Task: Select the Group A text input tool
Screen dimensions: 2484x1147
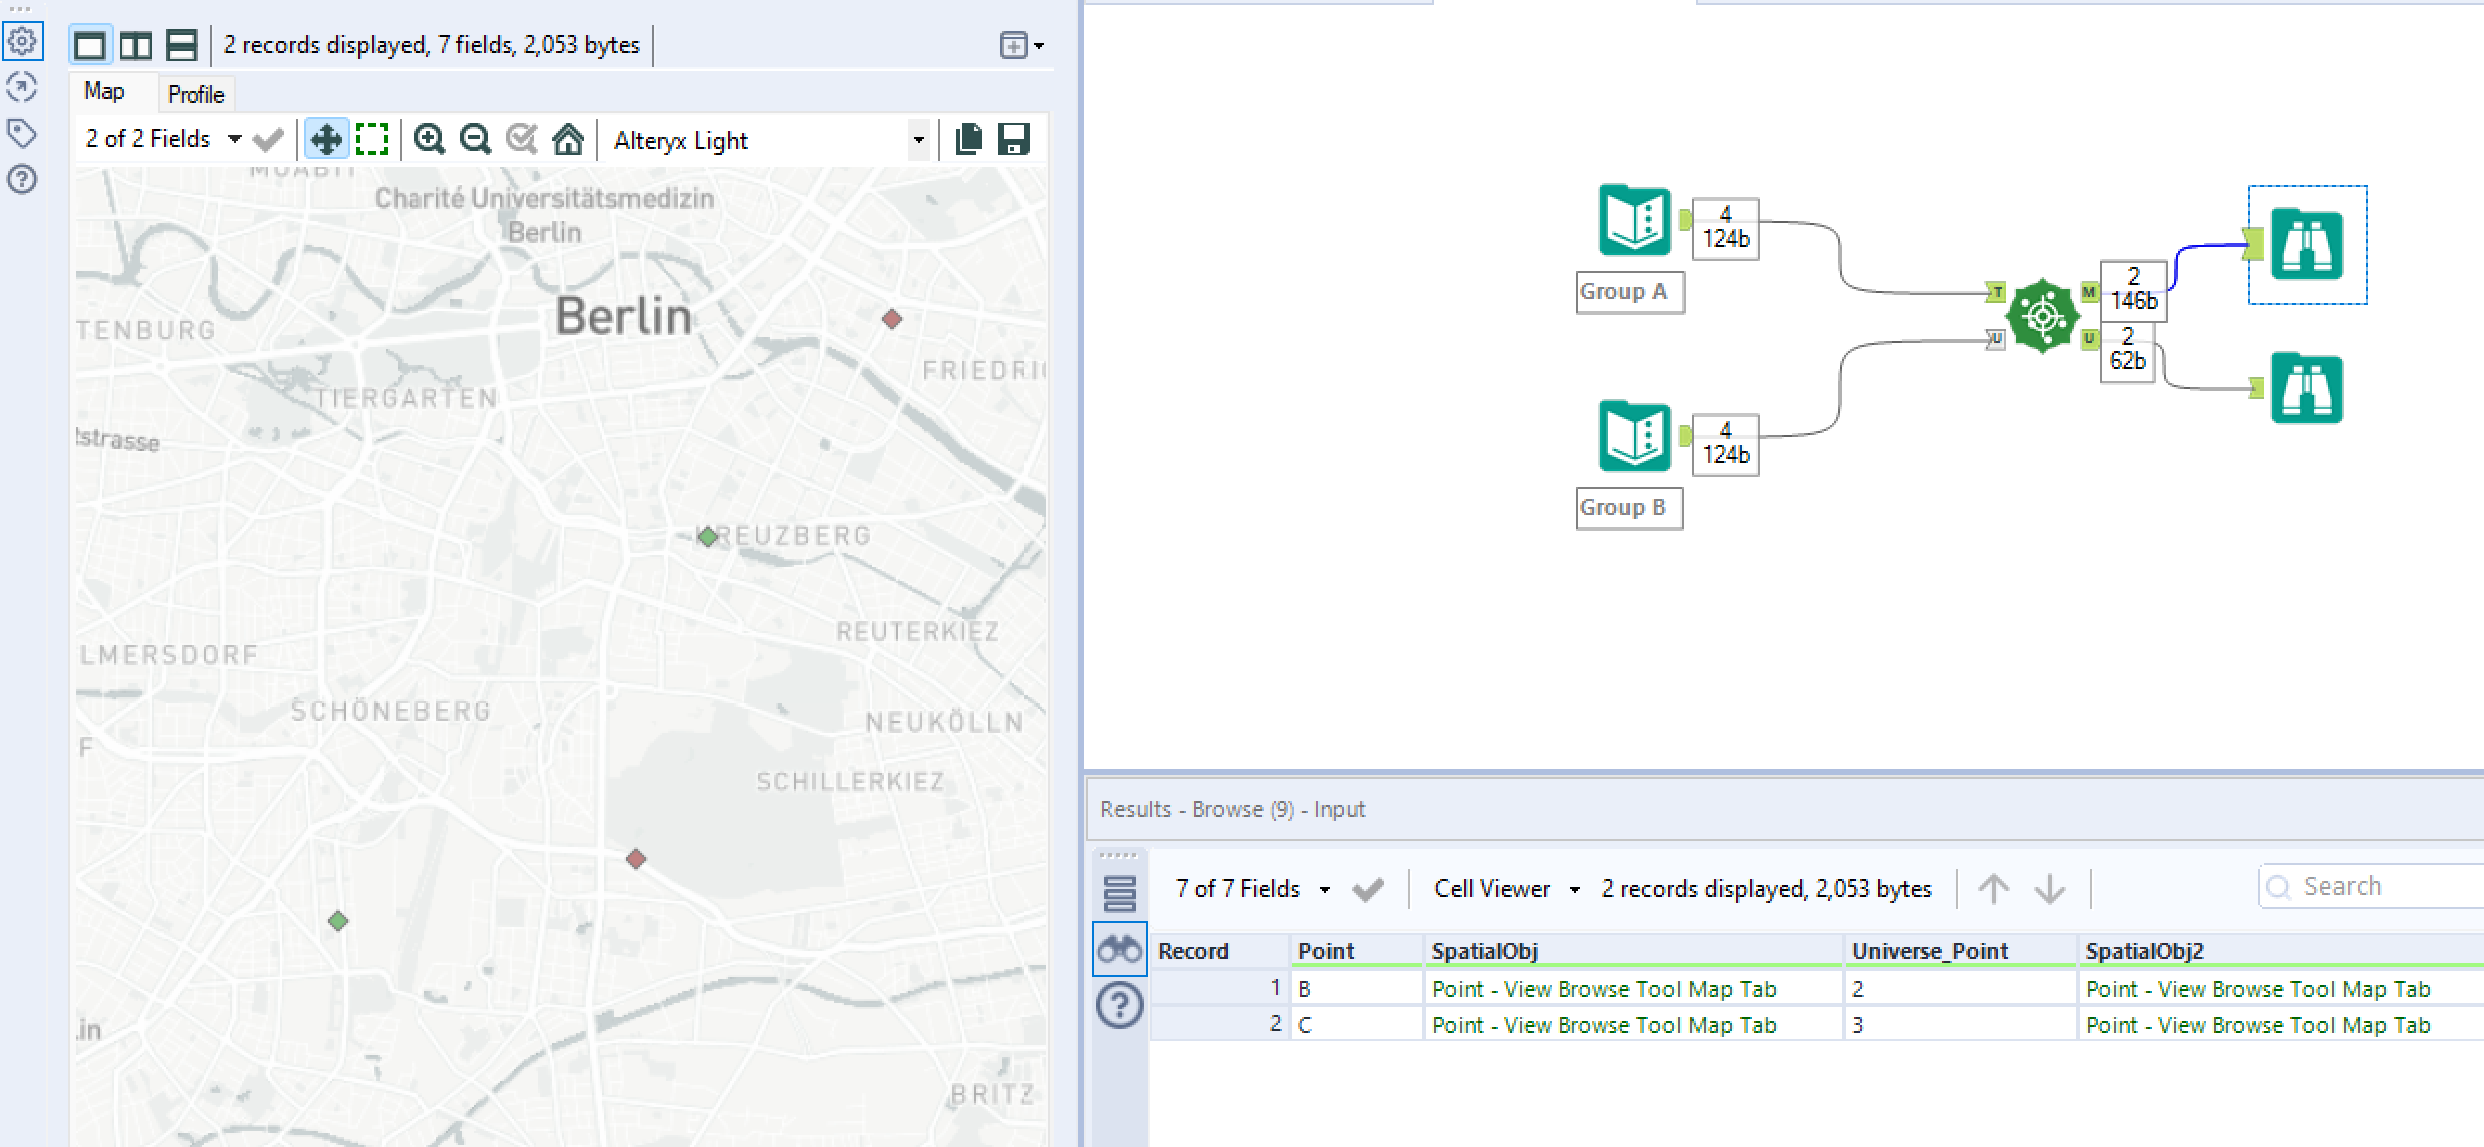Action: pyautogui.click(x=1634, y=220)
